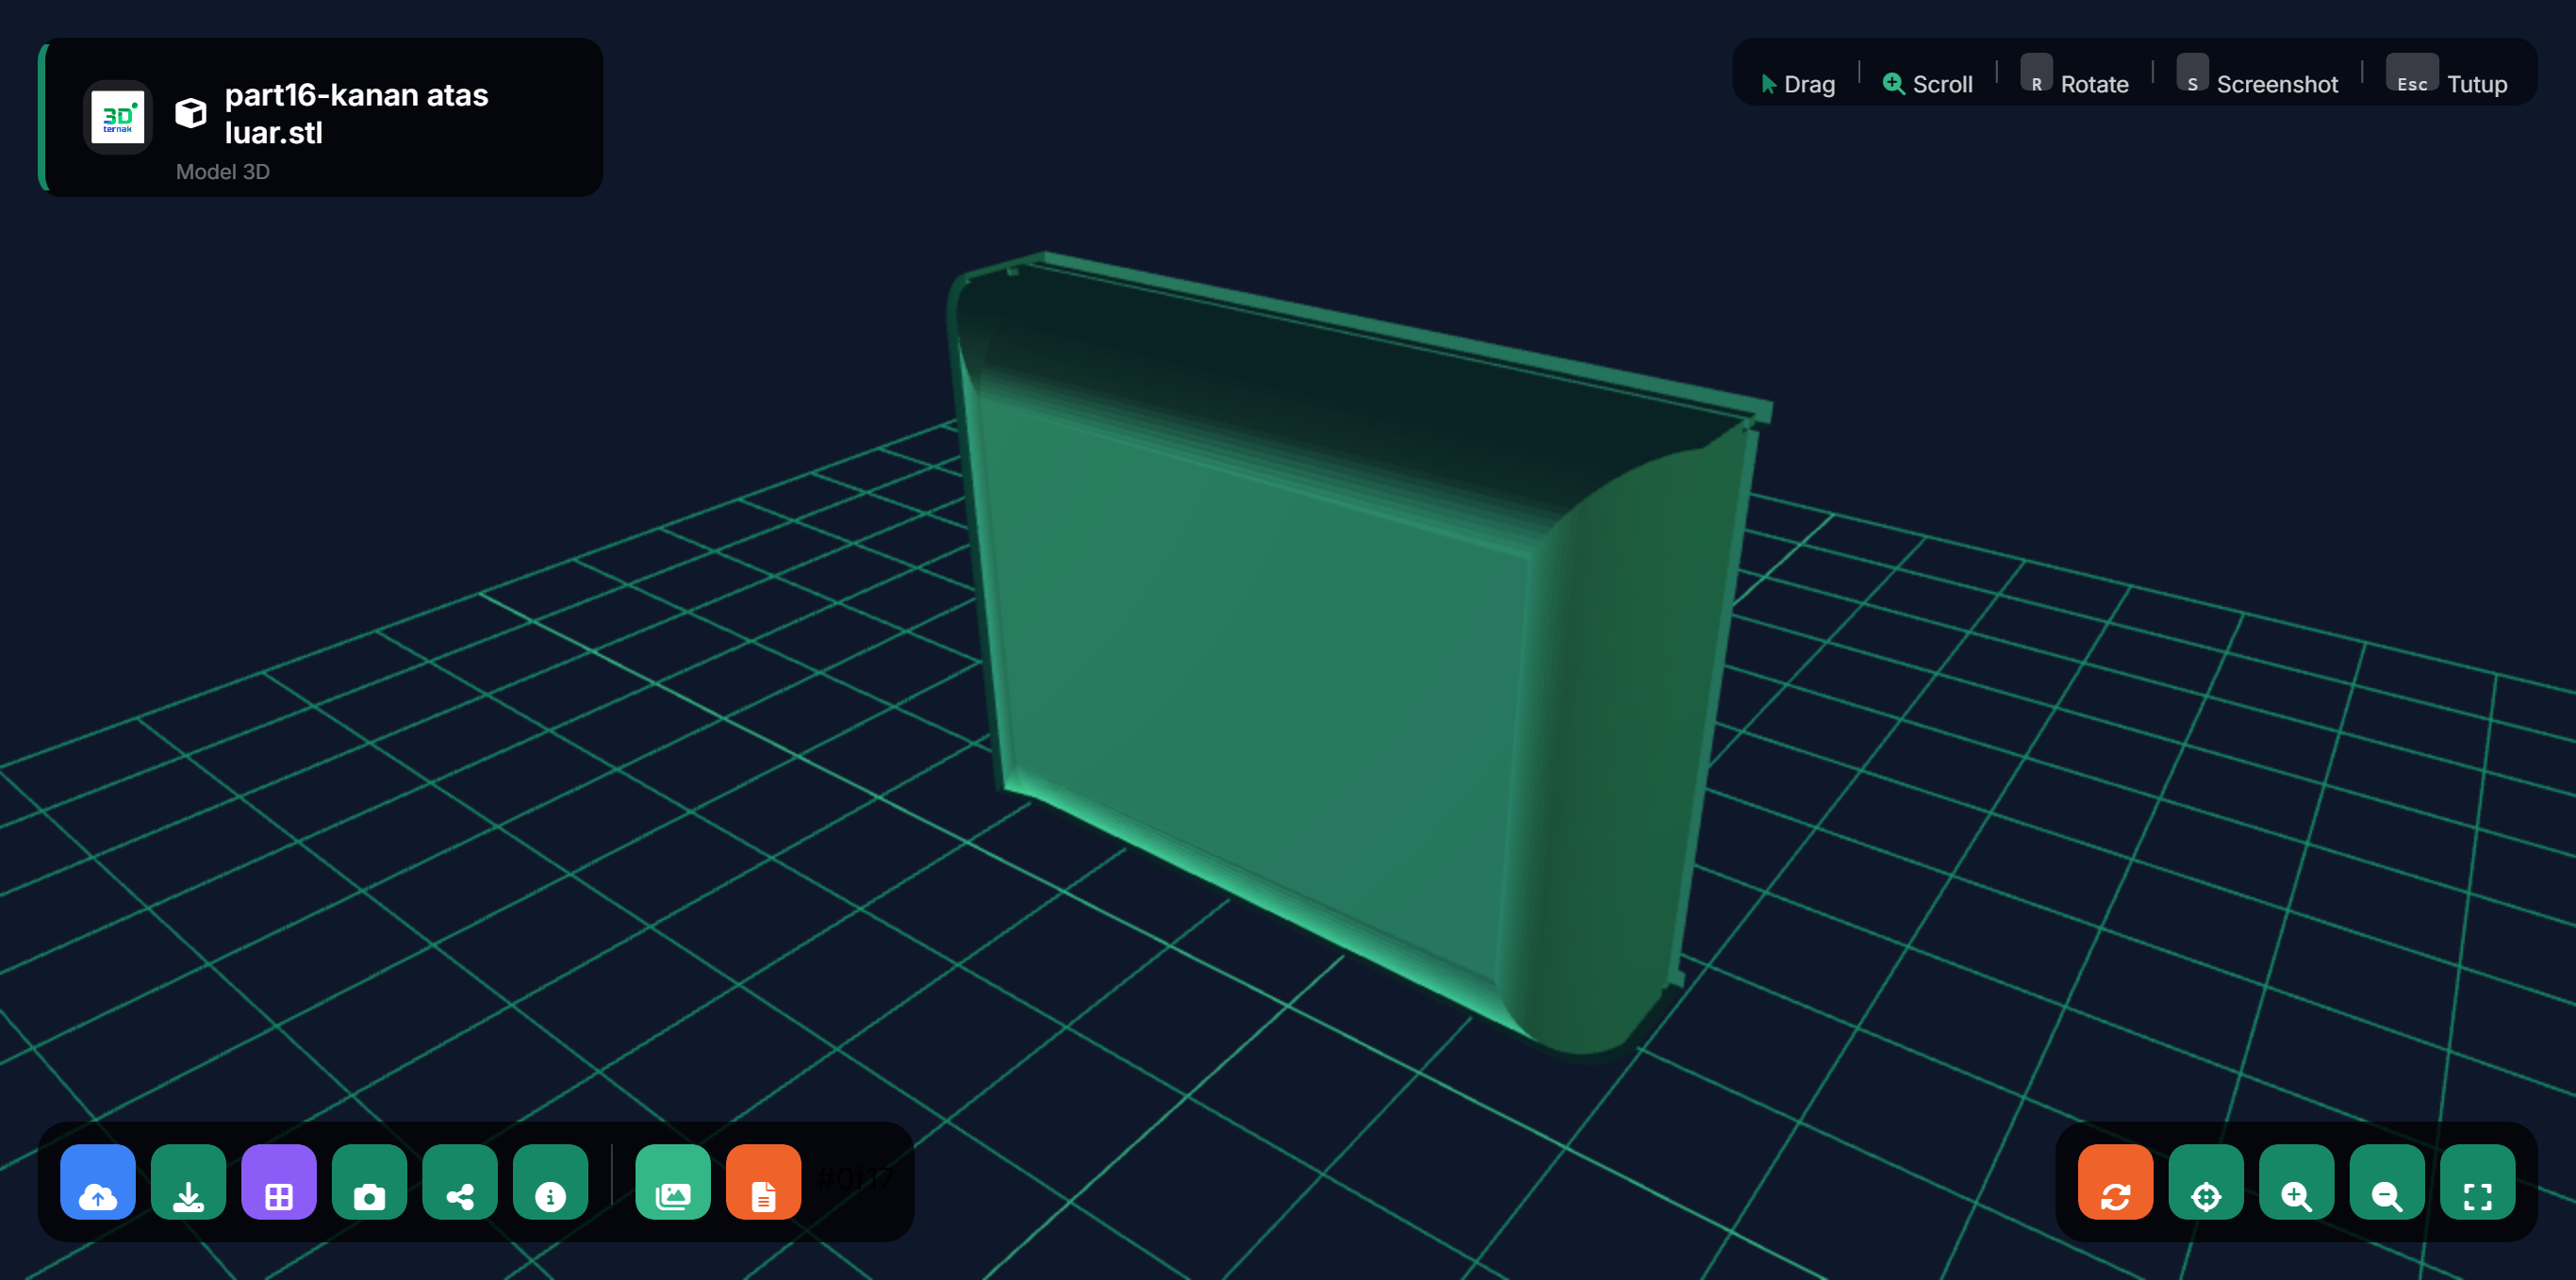Screen dimensions: 2576x1280
Task: Click the orange document file button
Action: 763,1182
